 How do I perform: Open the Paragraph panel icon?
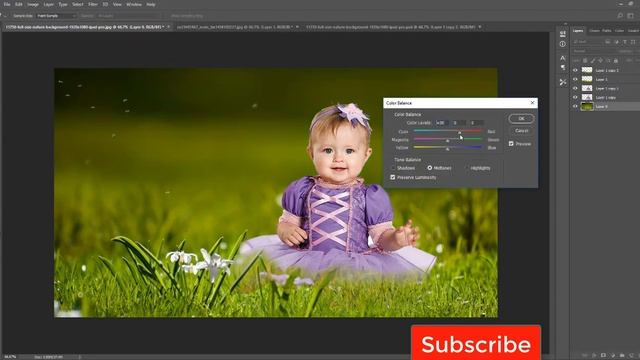563,67
